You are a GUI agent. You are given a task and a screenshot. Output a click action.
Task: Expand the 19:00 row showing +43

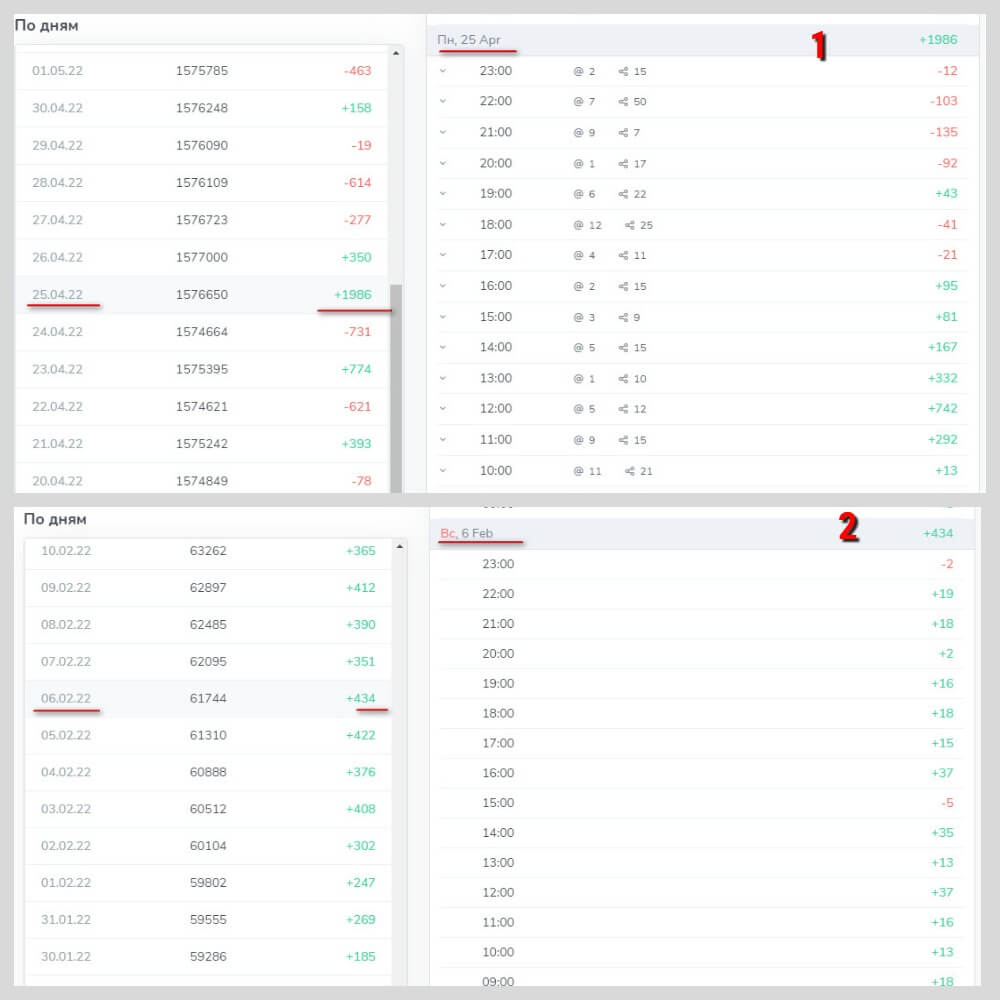click(443, 194)
